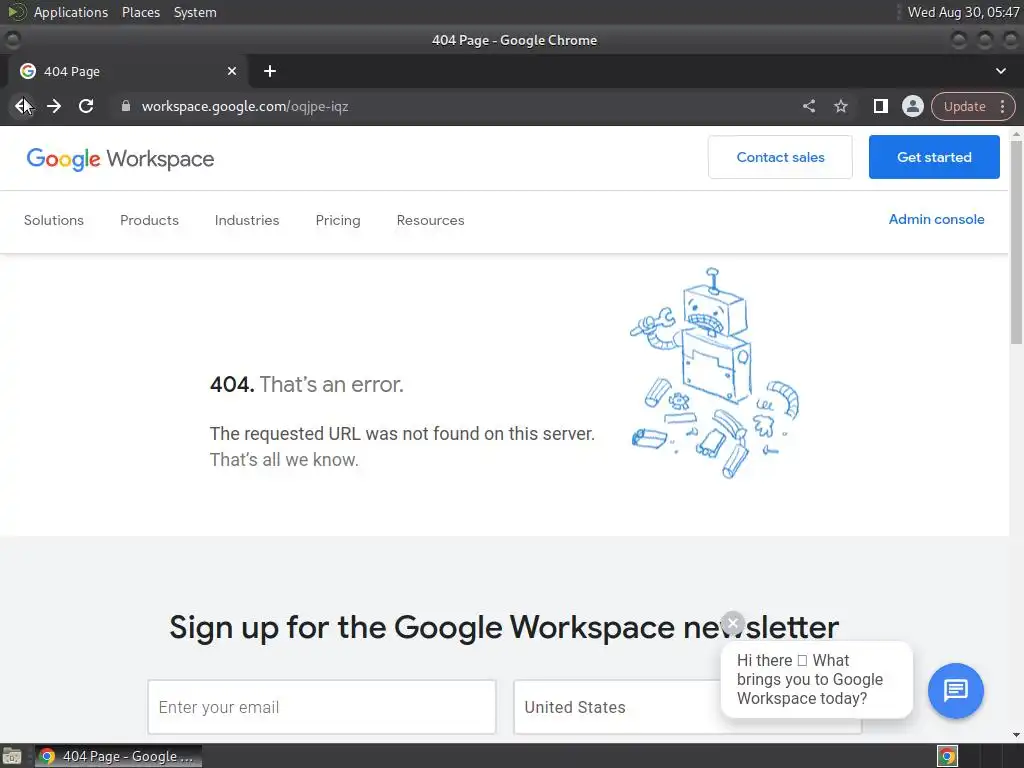
Task: Open the System menu
Action: pyautogui.click(x=195, y=12)
